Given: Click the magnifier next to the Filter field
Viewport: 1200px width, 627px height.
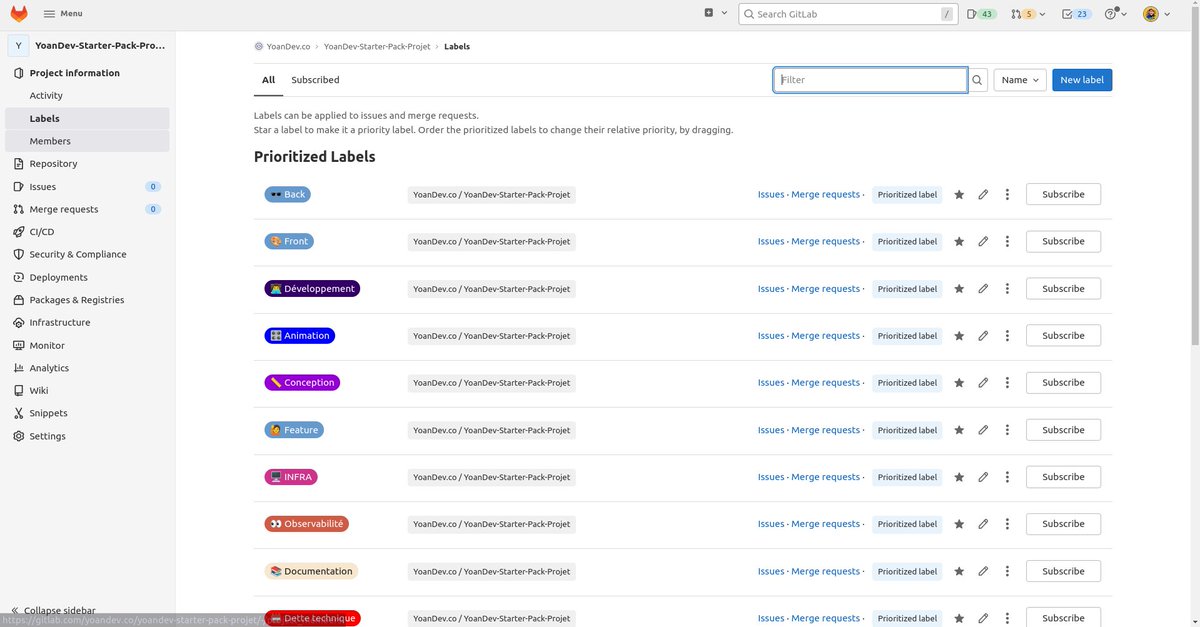Looking at the screenshot, I should coord(977,79).
